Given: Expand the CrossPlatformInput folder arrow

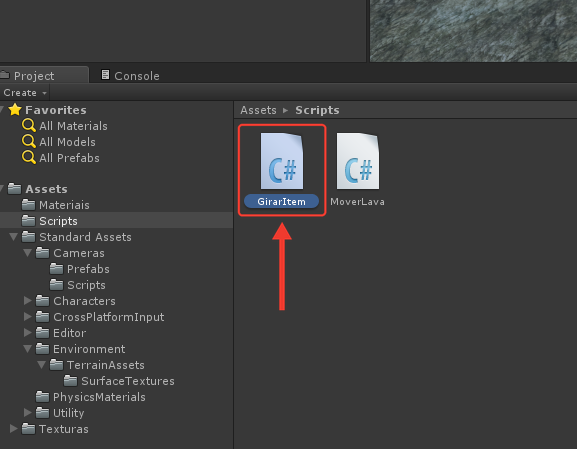Looking at the screenshot, I should click(x=28, y=317).
